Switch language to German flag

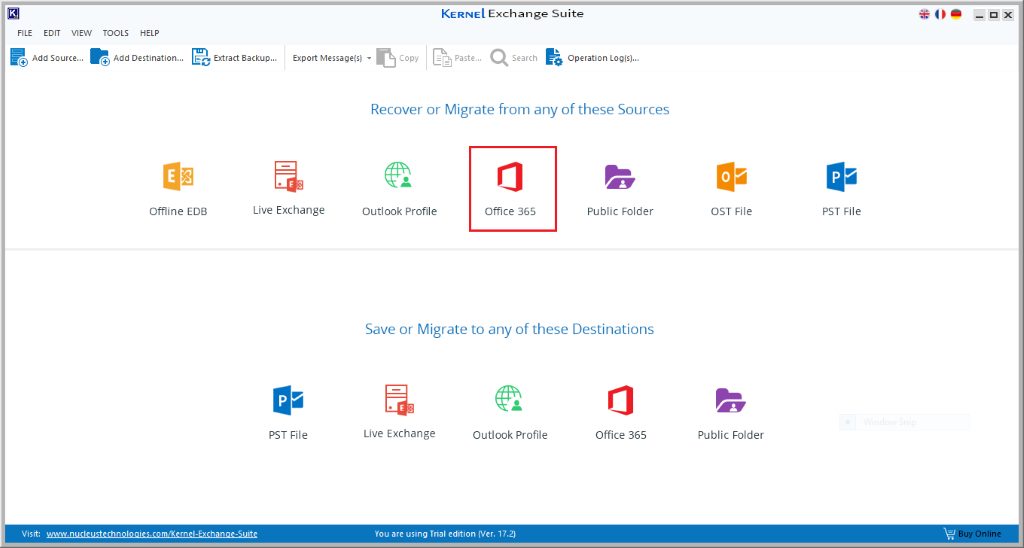click(x=956, y=14)
